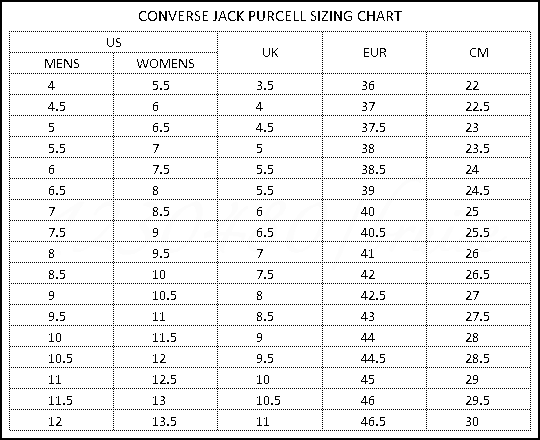Click the EUR 46.5 cell
The height and width of the screenshot is (440, 540).
pos(375,421)
